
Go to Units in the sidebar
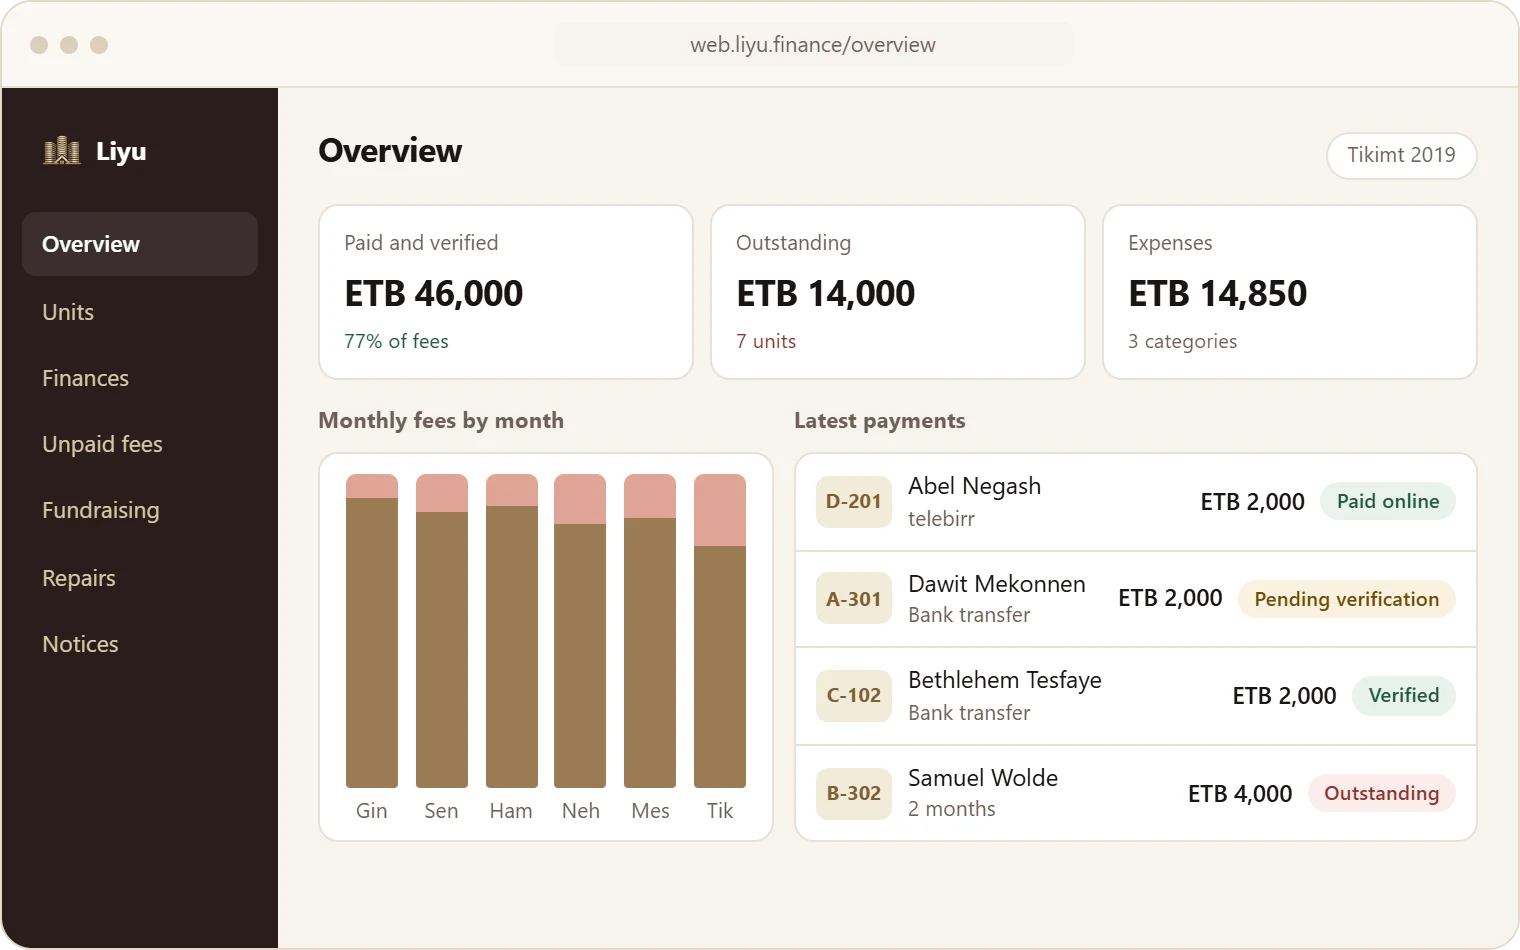coord(68,312)
